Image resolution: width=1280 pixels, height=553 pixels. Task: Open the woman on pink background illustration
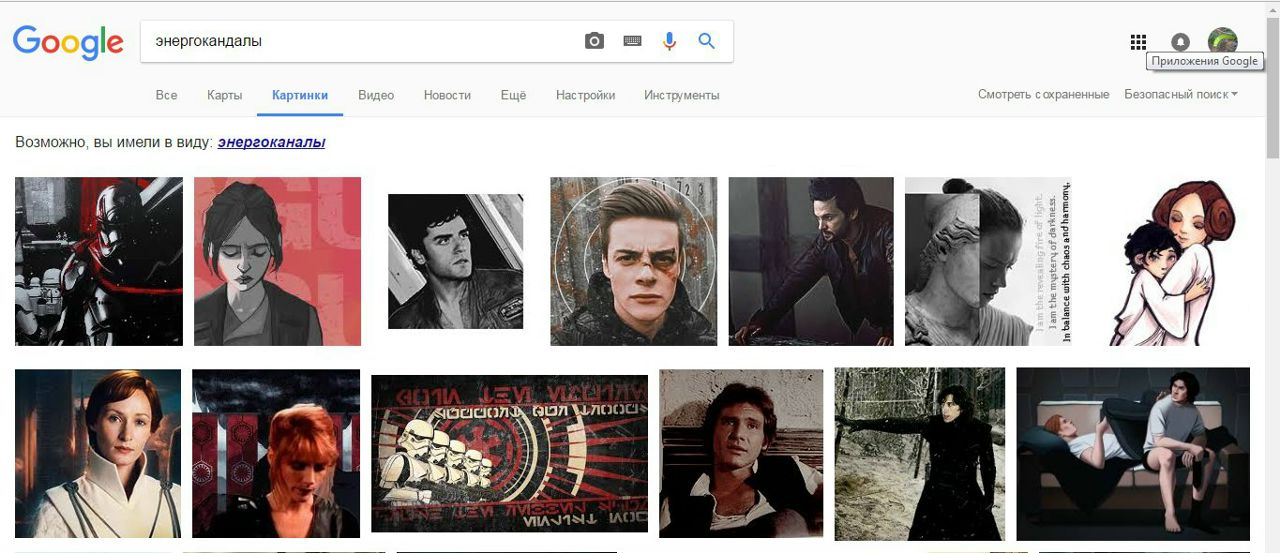[x=277, y=261]
